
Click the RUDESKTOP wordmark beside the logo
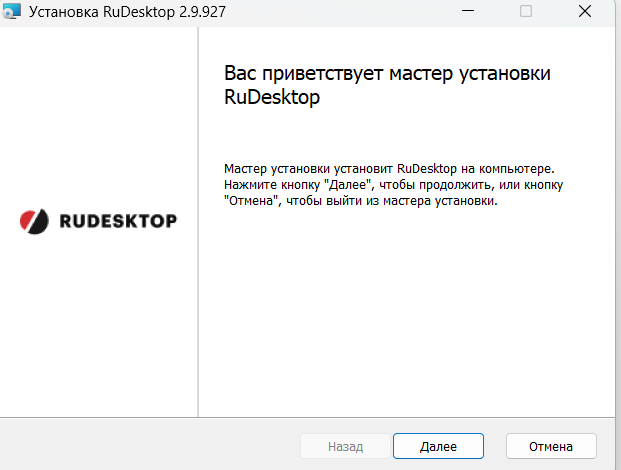click(x=115, y=221)
